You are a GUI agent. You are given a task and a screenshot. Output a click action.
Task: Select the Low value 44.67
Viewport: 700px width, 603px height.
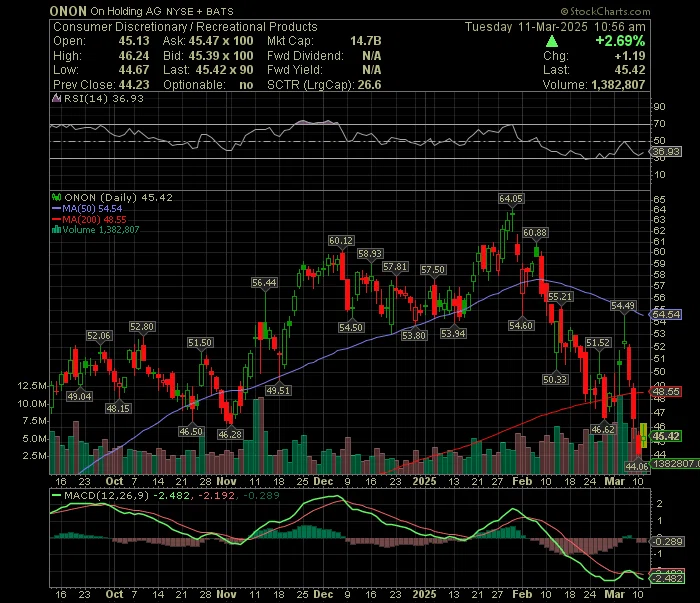pyautogui.click(x=134, y=70)
